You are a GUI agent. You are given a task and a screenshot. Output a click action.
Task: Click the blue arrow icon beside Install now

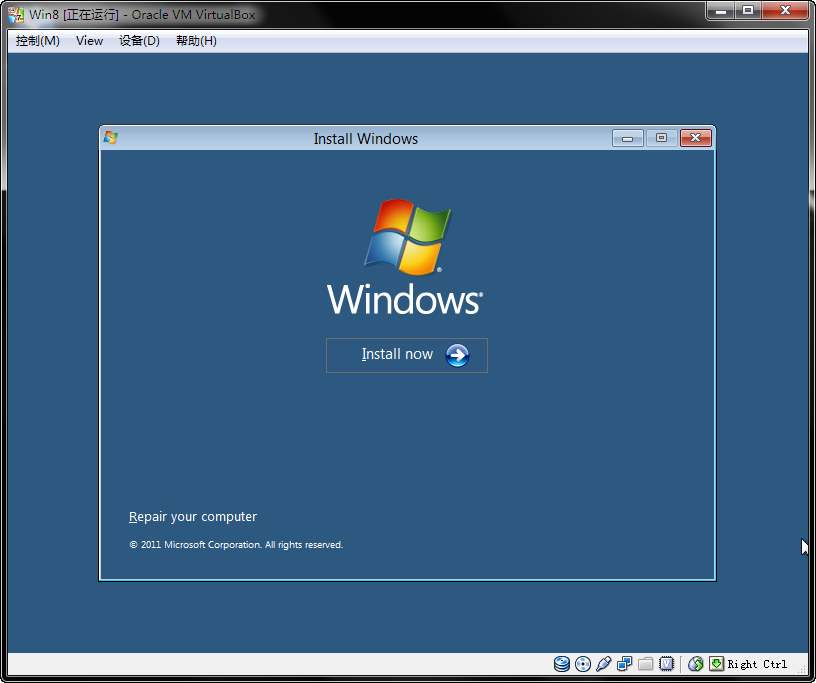coord(457,355)
